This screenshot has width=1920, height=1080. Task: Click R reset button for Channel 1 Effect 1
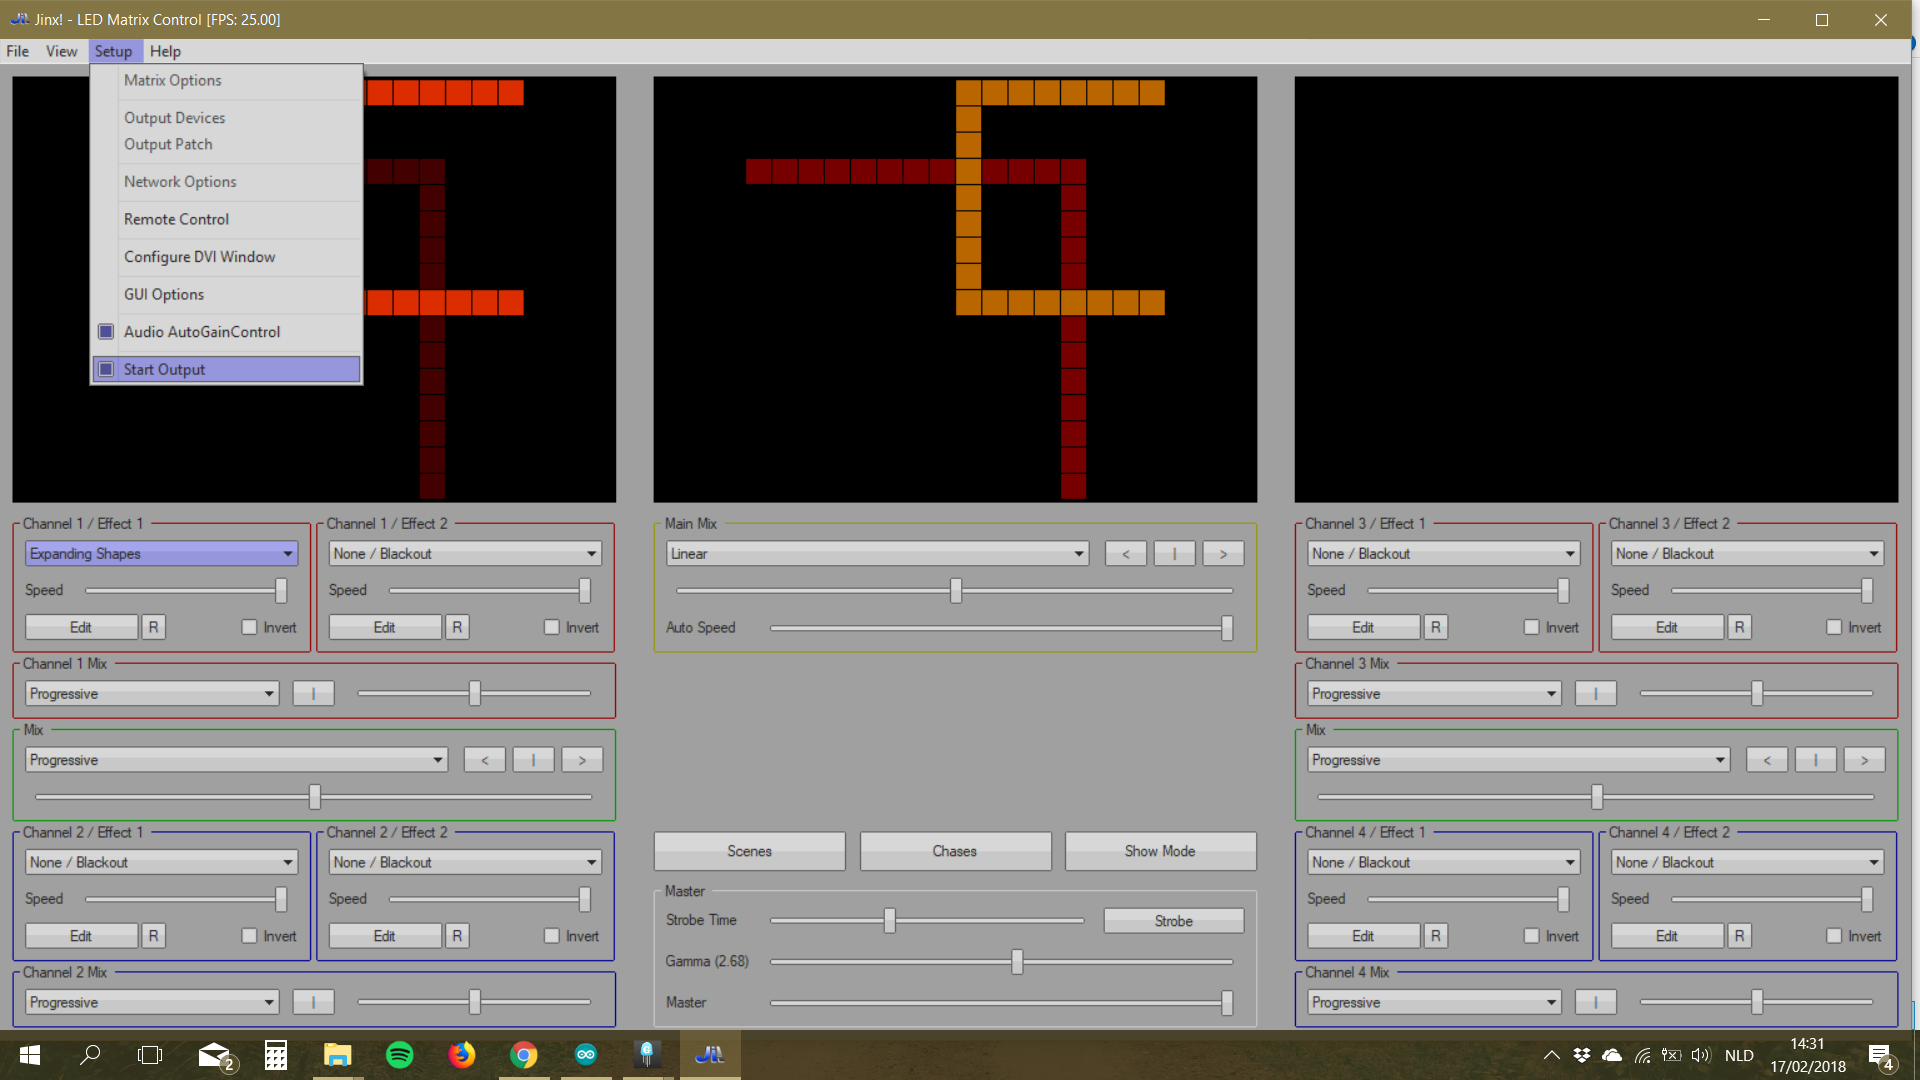point(154,626)
